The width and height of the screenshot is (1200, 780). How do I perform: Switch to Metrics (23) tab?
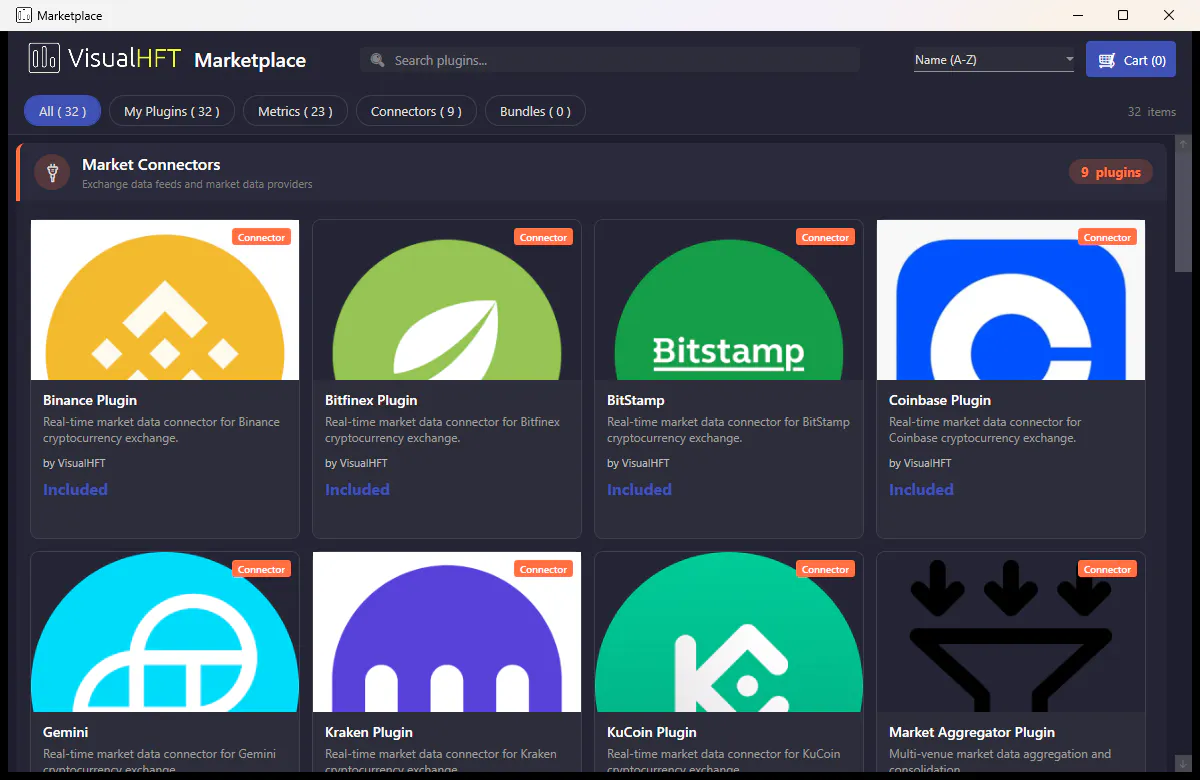(x=295, y=111)
